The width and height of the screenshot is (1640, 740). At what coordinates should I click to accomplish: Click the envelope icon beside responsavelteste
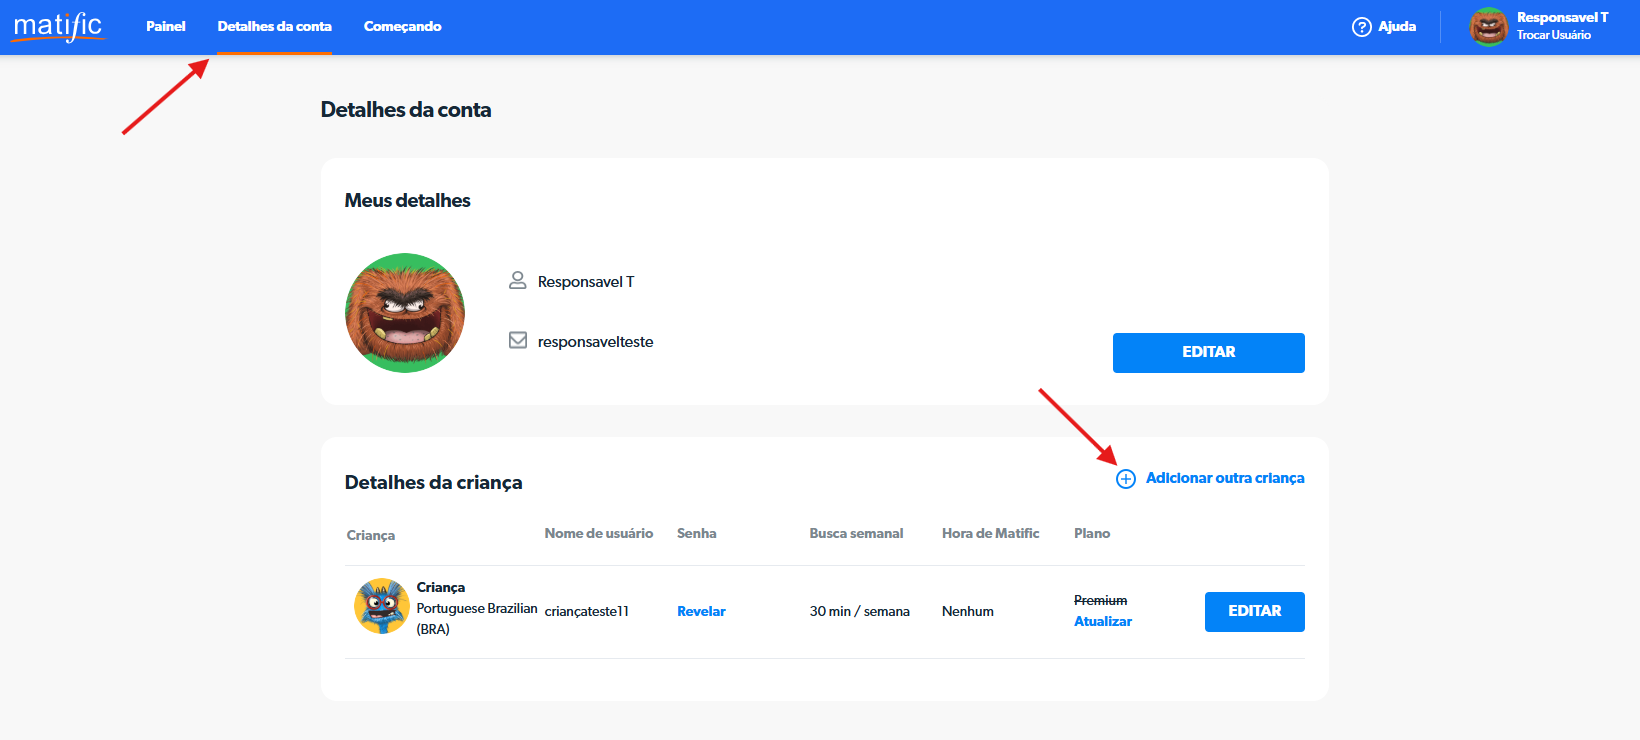point(517,341)
